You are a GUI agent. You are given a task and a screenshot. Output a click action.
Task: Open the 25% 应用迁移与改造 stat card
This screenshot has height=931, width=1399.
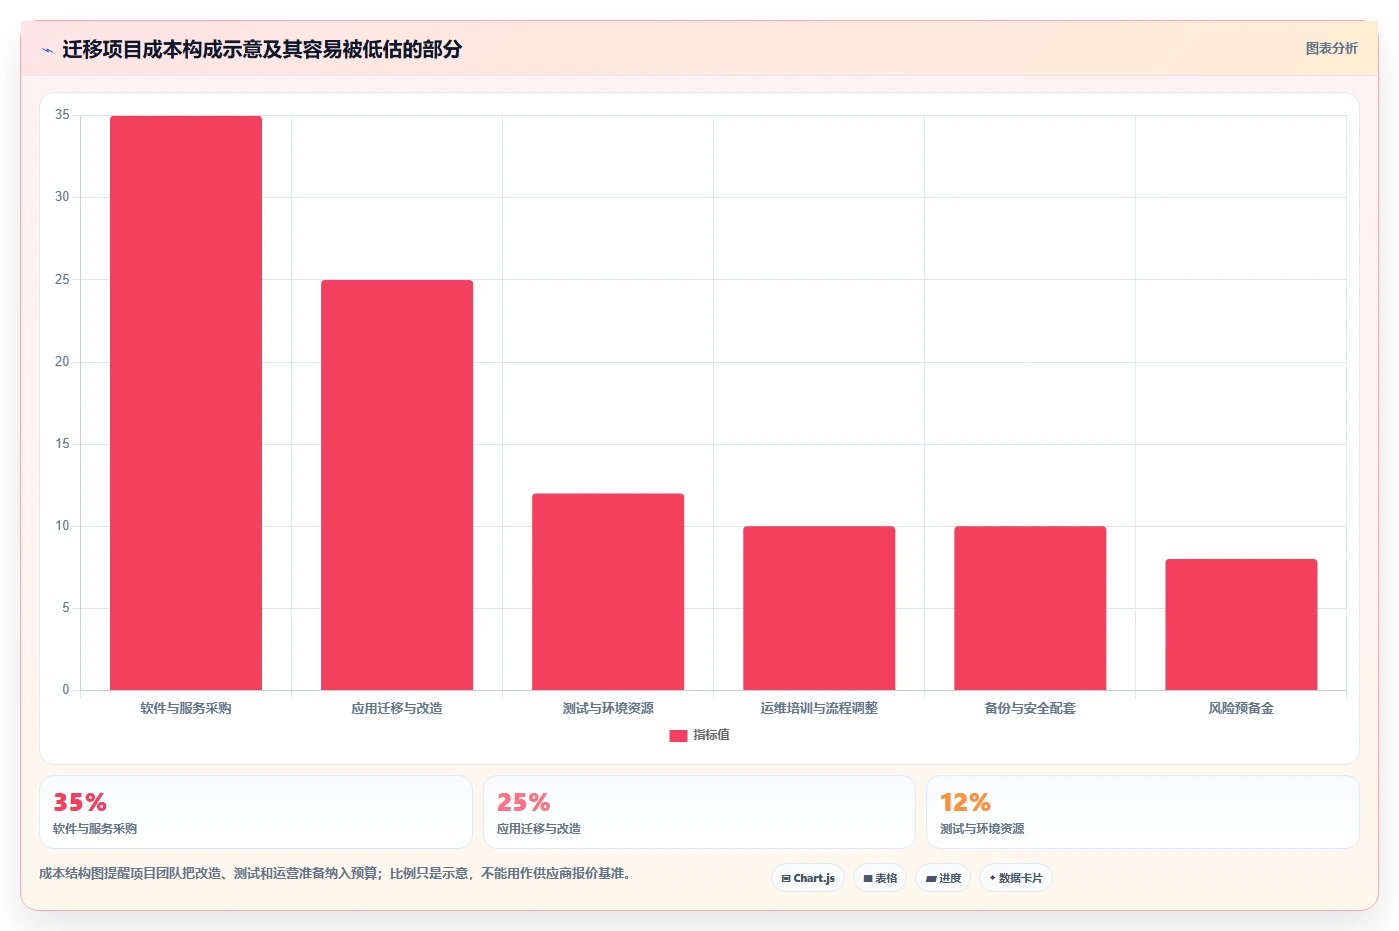point(699,812)
